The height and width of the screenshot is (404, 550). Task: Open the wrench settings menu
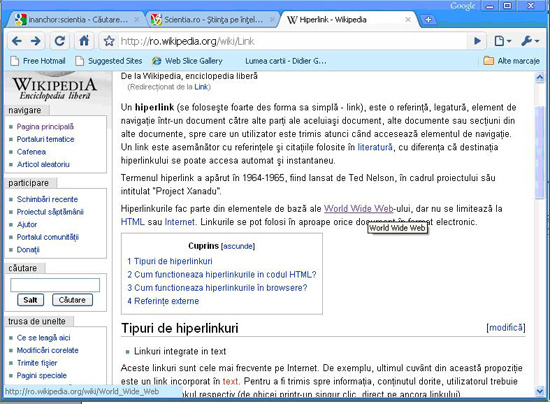coord(530,41)
